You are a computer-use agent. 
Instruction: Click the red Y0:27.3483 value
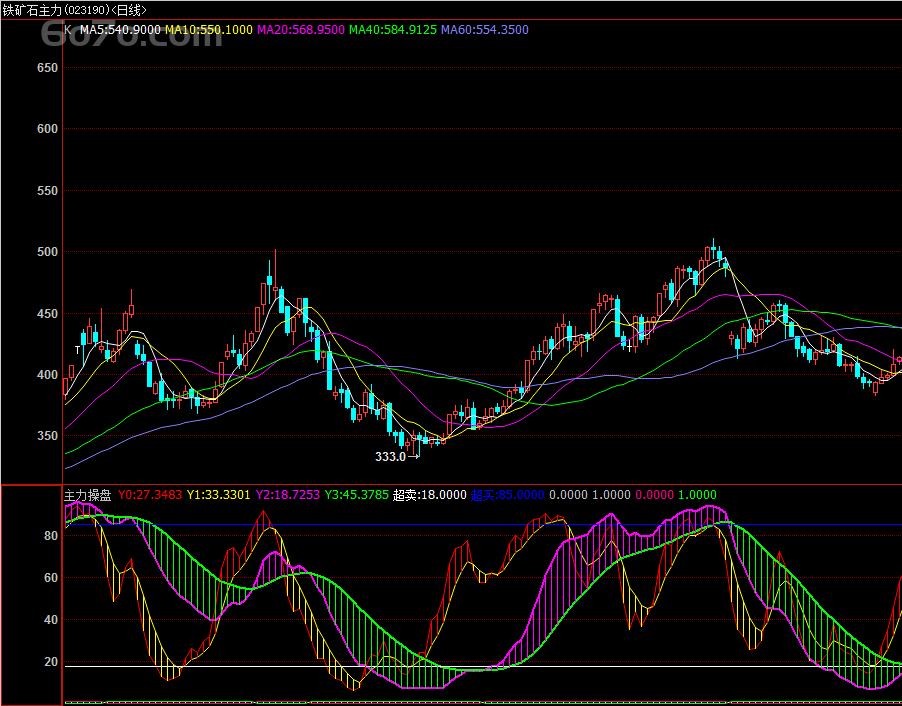point(150,495)
